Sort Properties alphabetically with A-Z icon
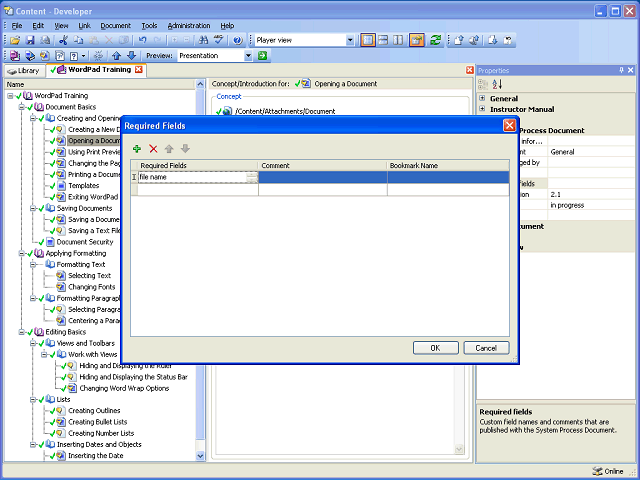 (x=497, y=84)
